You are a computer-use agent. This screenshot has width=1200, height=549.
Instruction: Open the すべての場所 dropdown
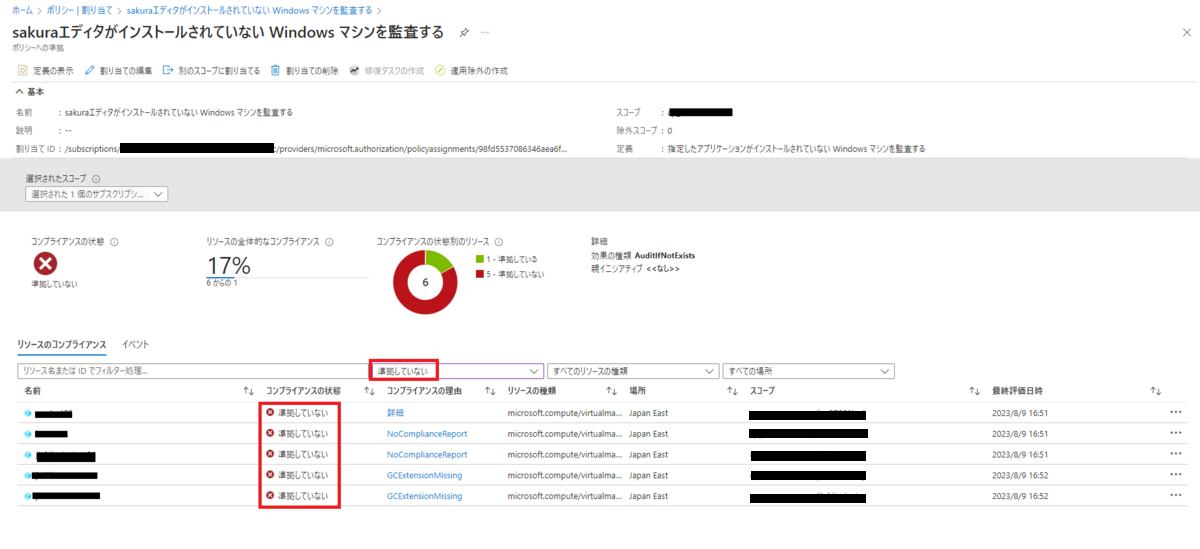click(x=808, y=371)
